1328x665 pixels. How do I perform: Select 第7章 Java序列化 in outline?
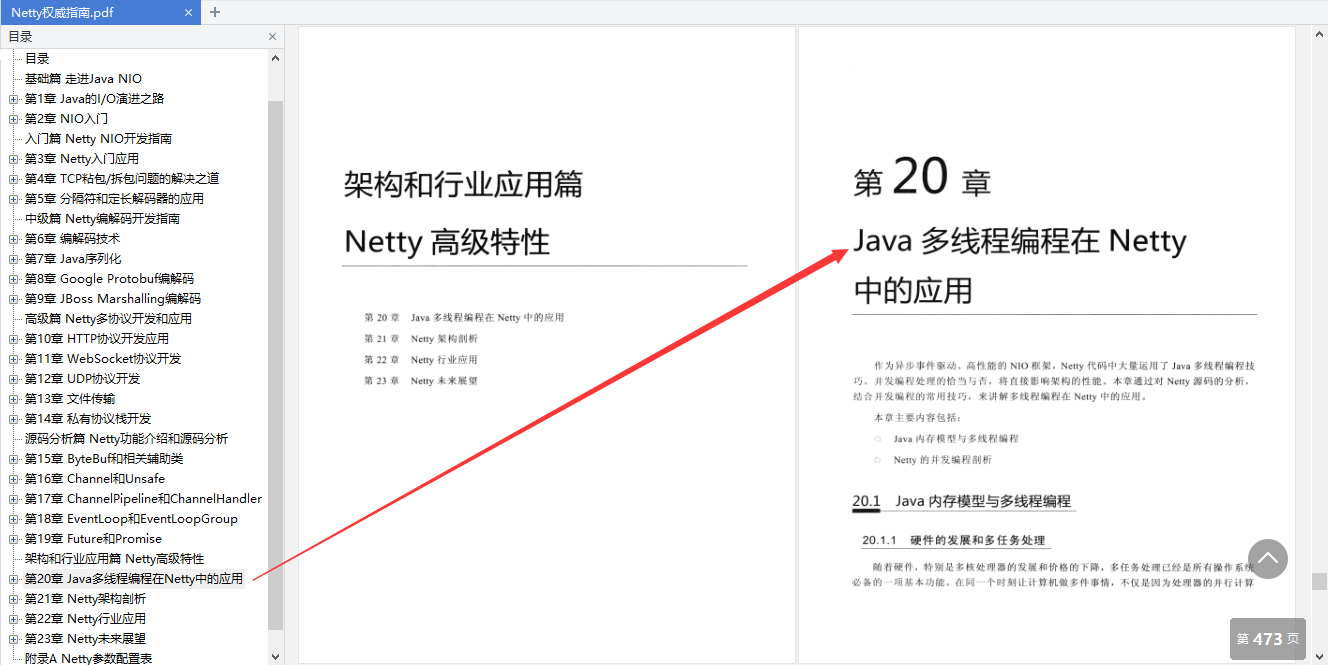(x=73, y=259)
